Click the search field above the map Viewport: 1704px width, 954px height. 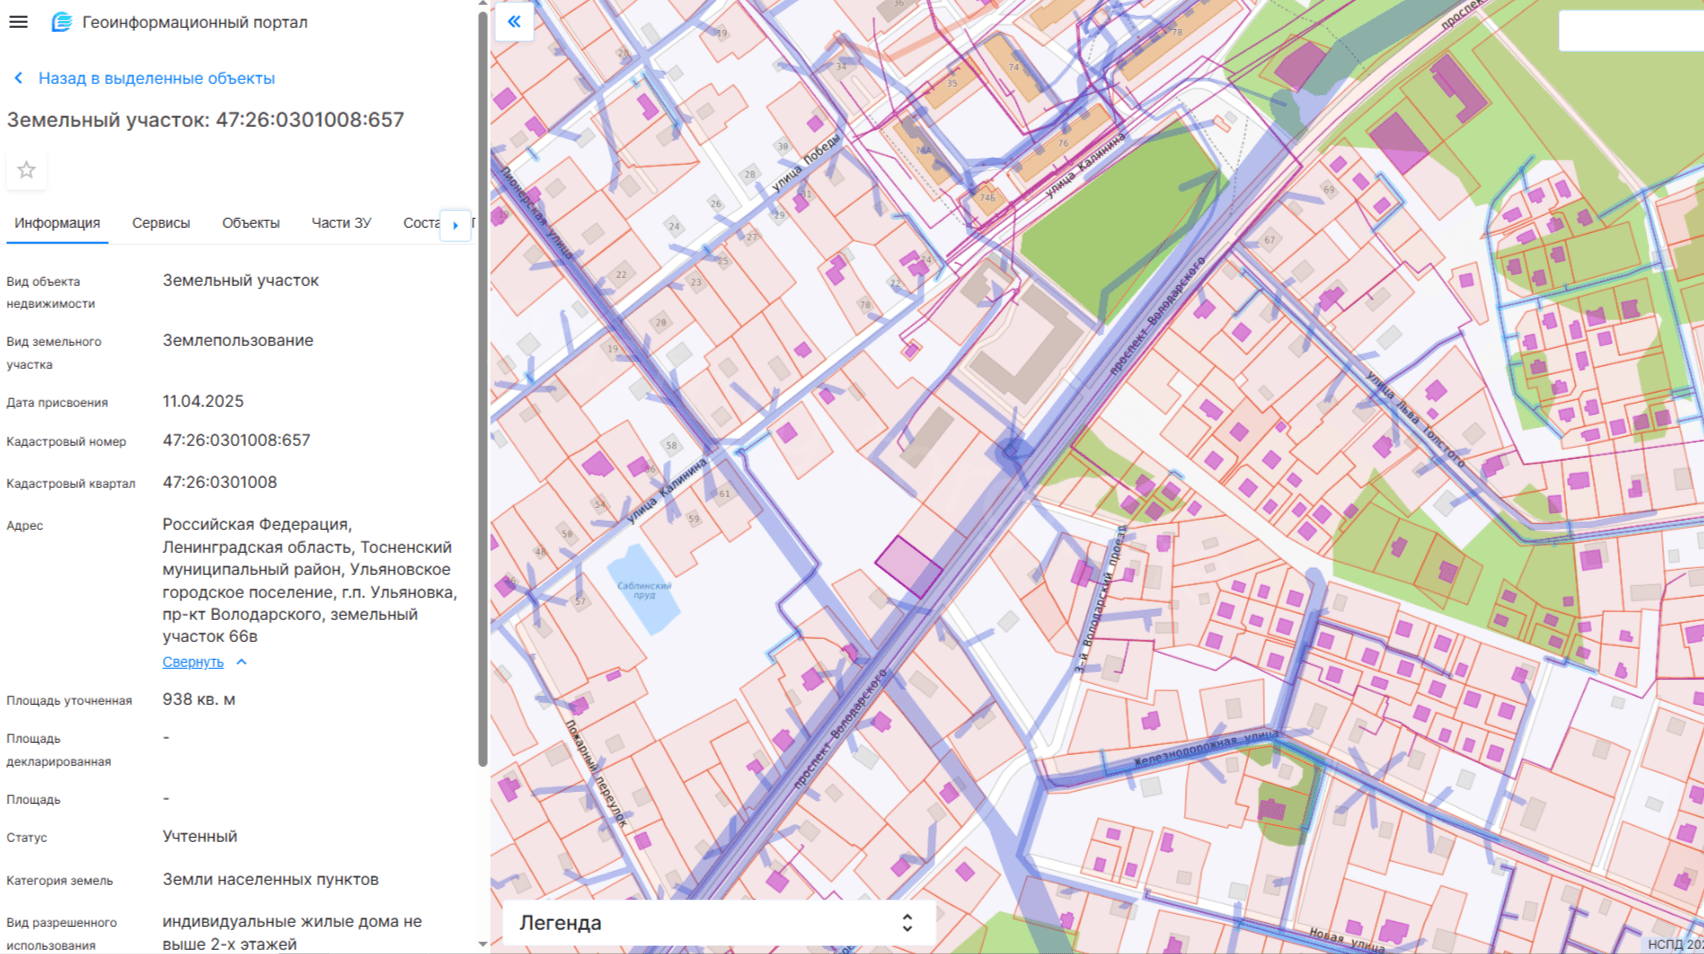click(1630, 31)
